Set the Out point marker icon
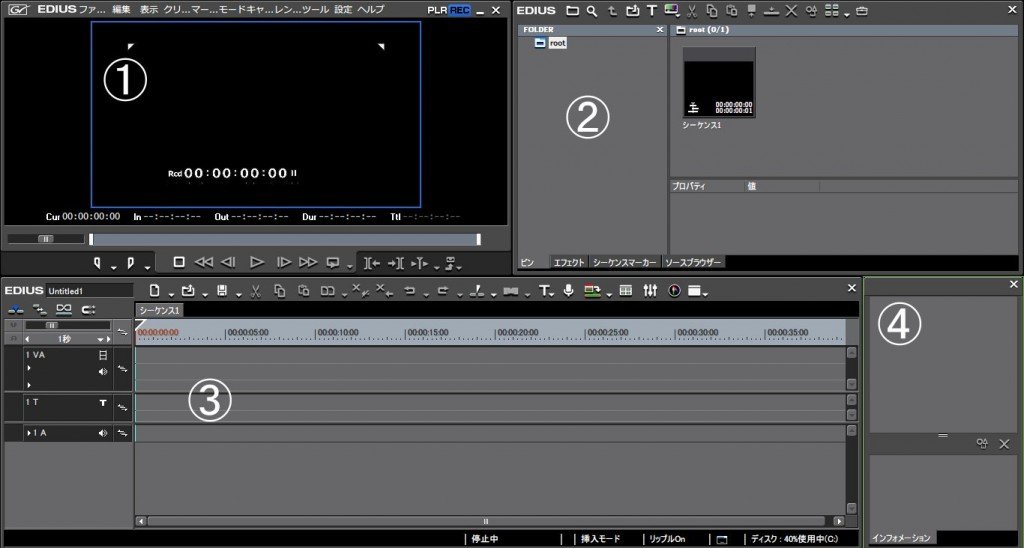 pos(130,263)
